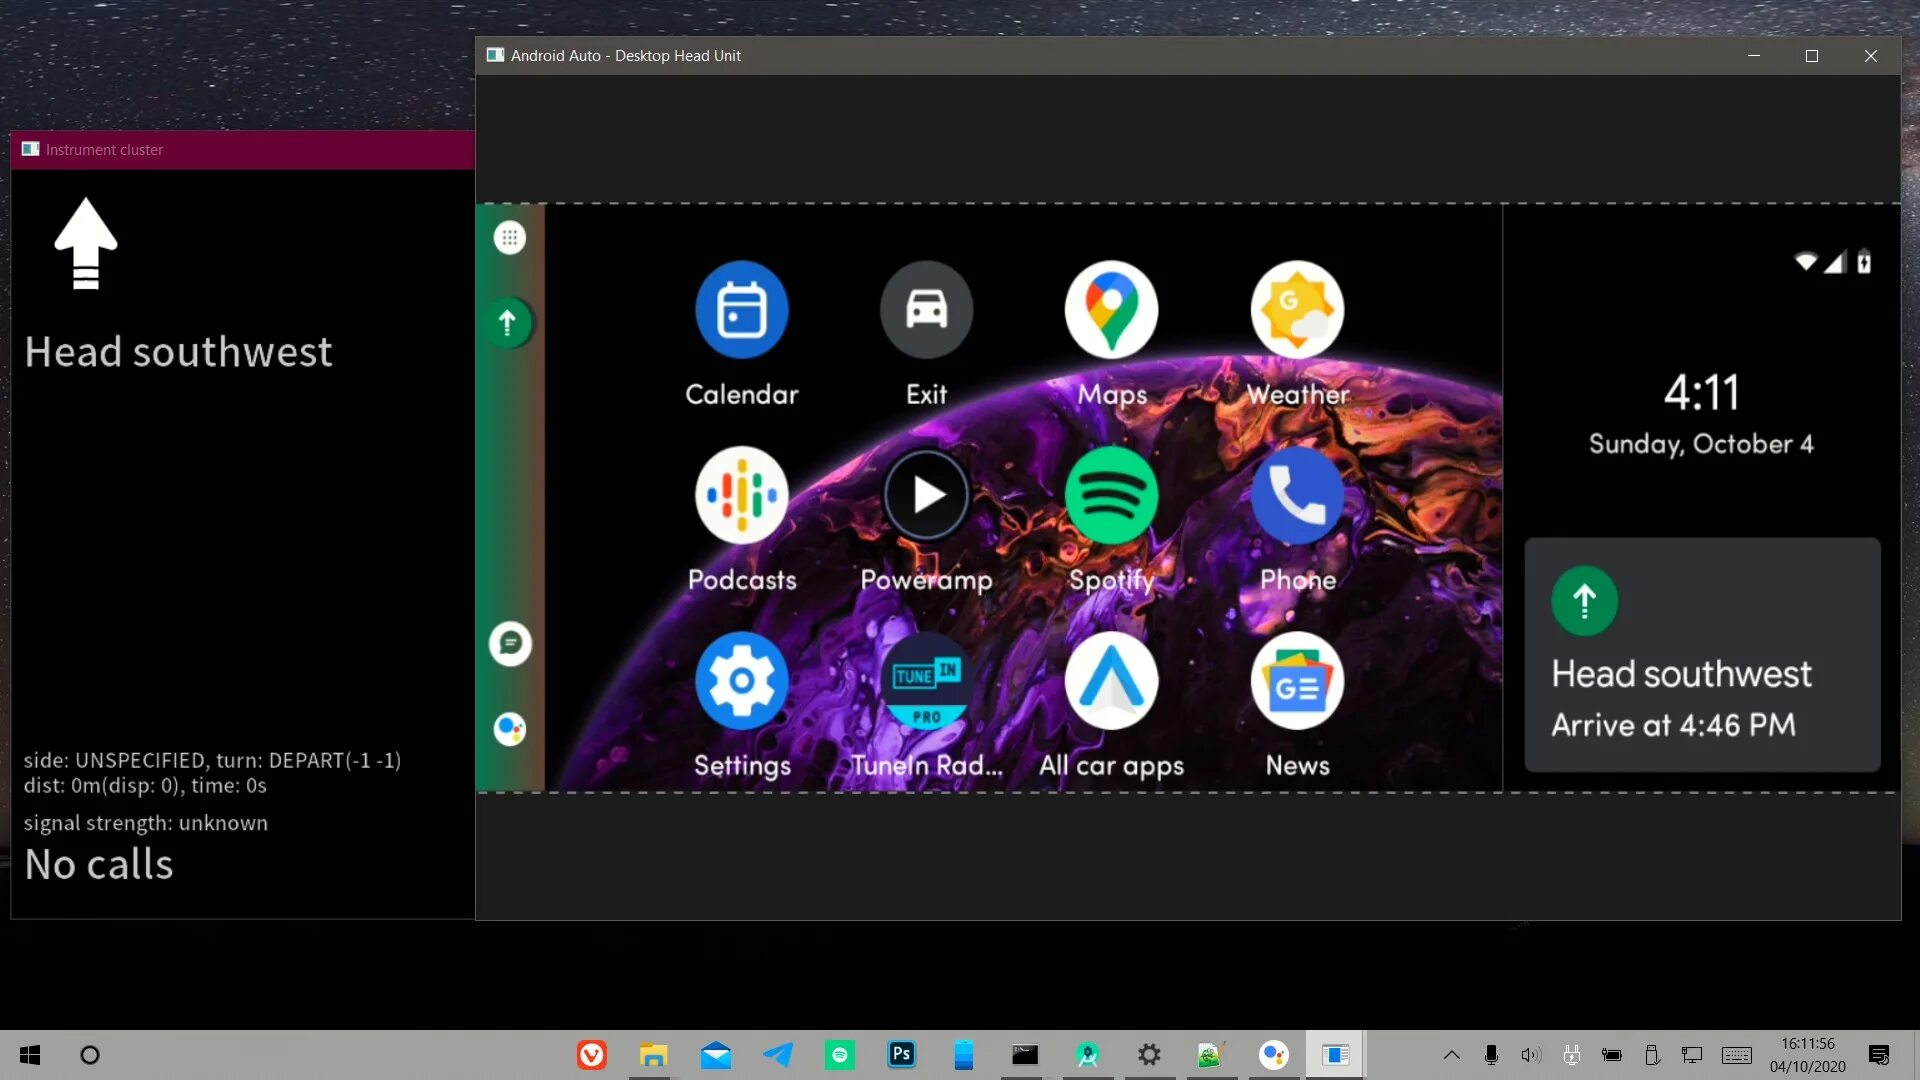
Task: Open the Weather app
Action: click(x=1297, y=310)
